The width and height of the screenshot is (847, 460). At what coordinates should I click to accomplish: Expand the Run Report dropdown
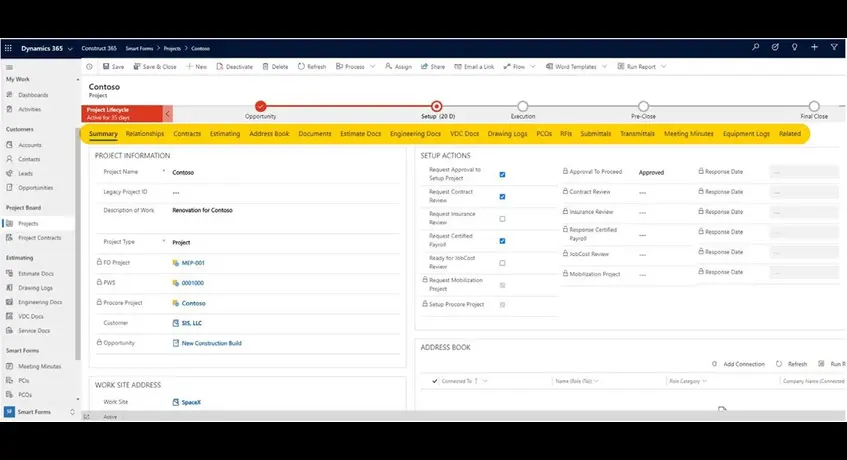point(663,66)
